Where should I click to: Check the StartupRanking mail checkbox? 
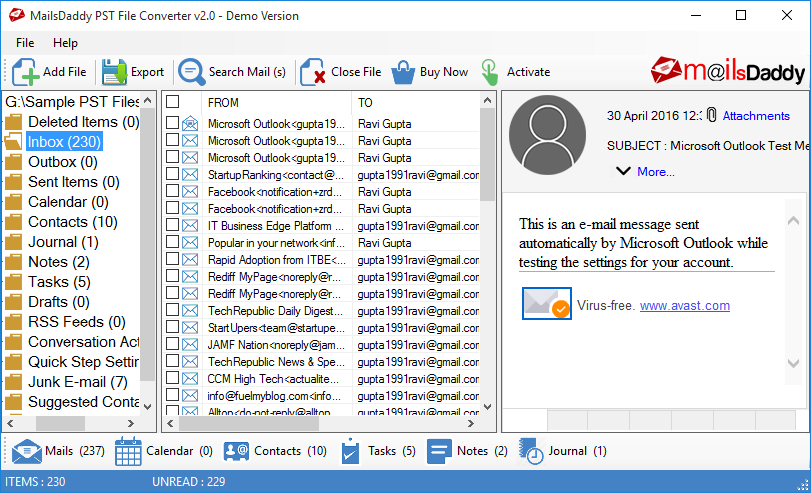(x=172, y=174)
